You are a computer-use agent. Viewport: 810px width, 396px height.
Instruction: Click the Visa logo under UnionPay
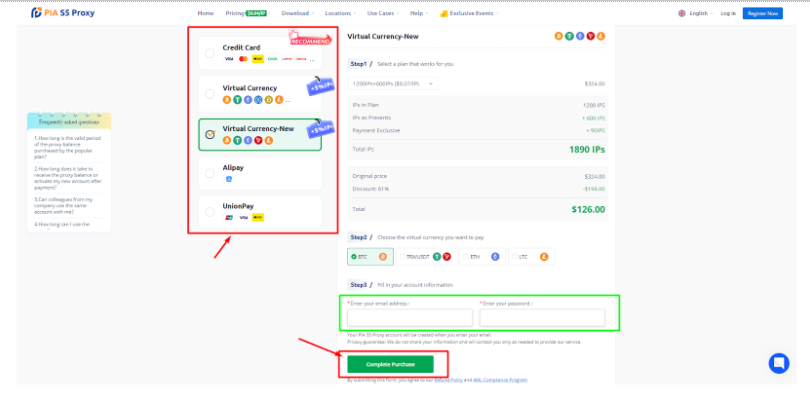click(243, 217)
